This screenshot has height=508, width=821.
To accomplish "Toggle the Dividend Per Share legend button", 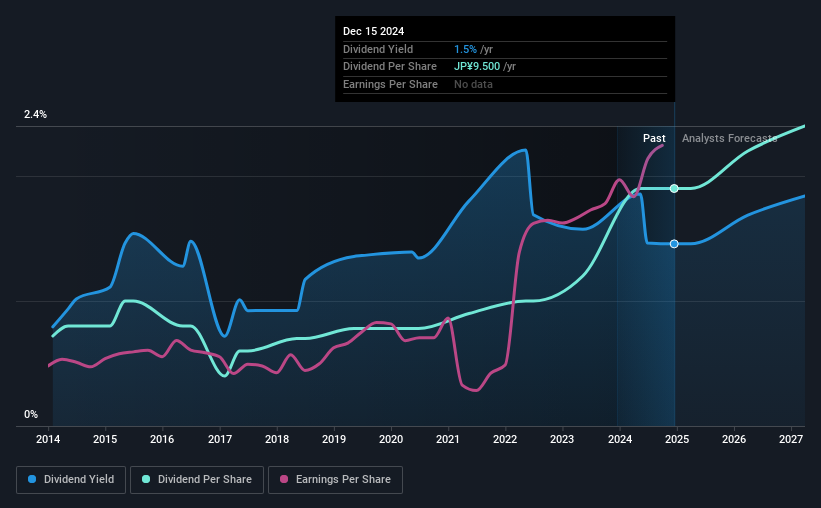I will coord(197,480).
